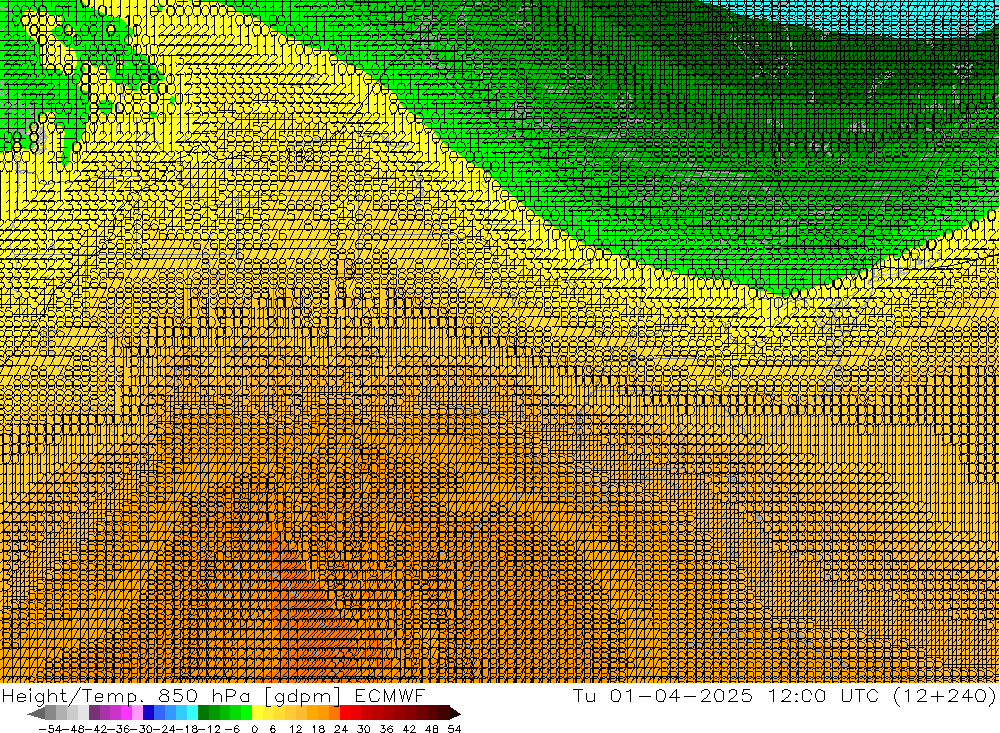Click the legend value '42' (positive)
1000x733 pixels.
pos(409,729)
